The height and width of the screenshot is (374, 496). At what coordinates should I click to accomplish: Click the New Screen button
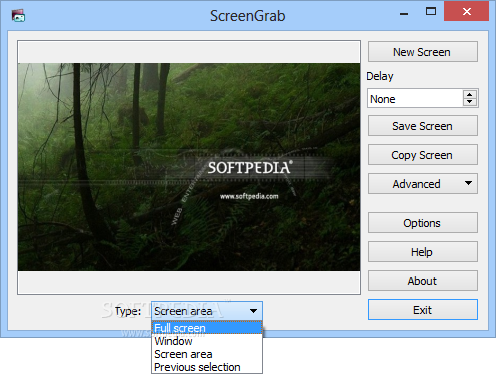[423, 52]
